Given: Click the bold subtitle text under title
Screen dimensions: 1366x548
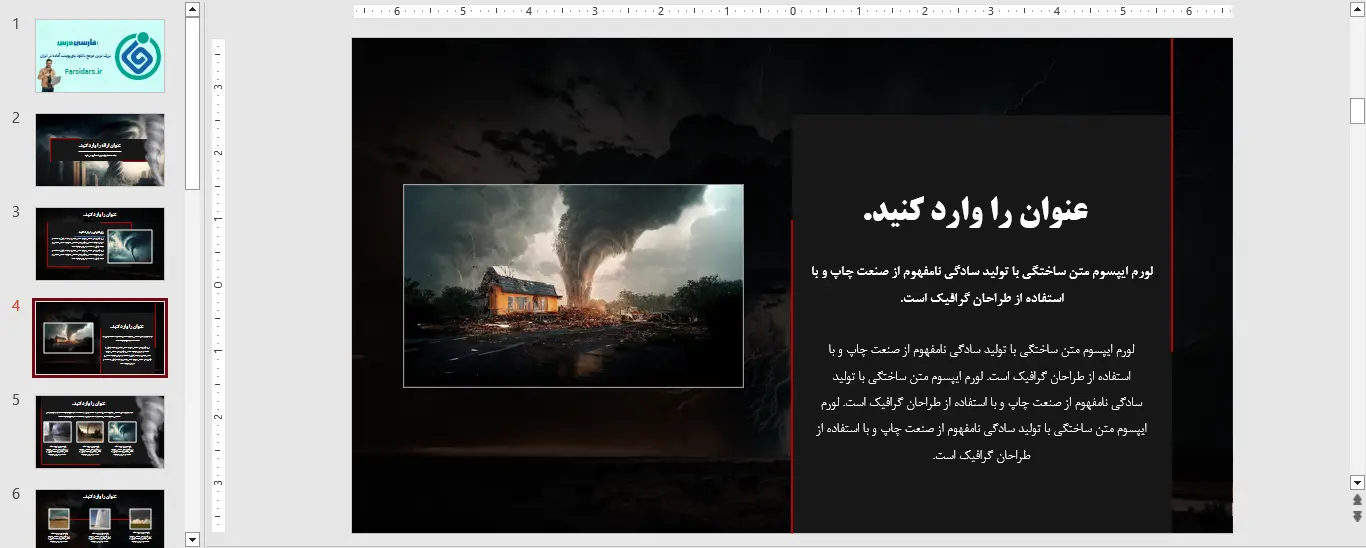Looking at the screenshot, I should coord(981,284).
